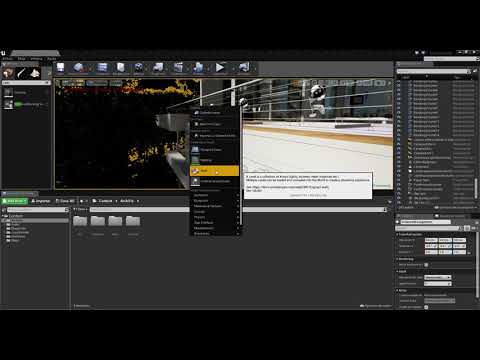Focus the World Outliner search field
Image resolution: width=480 pixels, height=360 pixels.
[x=434, y=71]
